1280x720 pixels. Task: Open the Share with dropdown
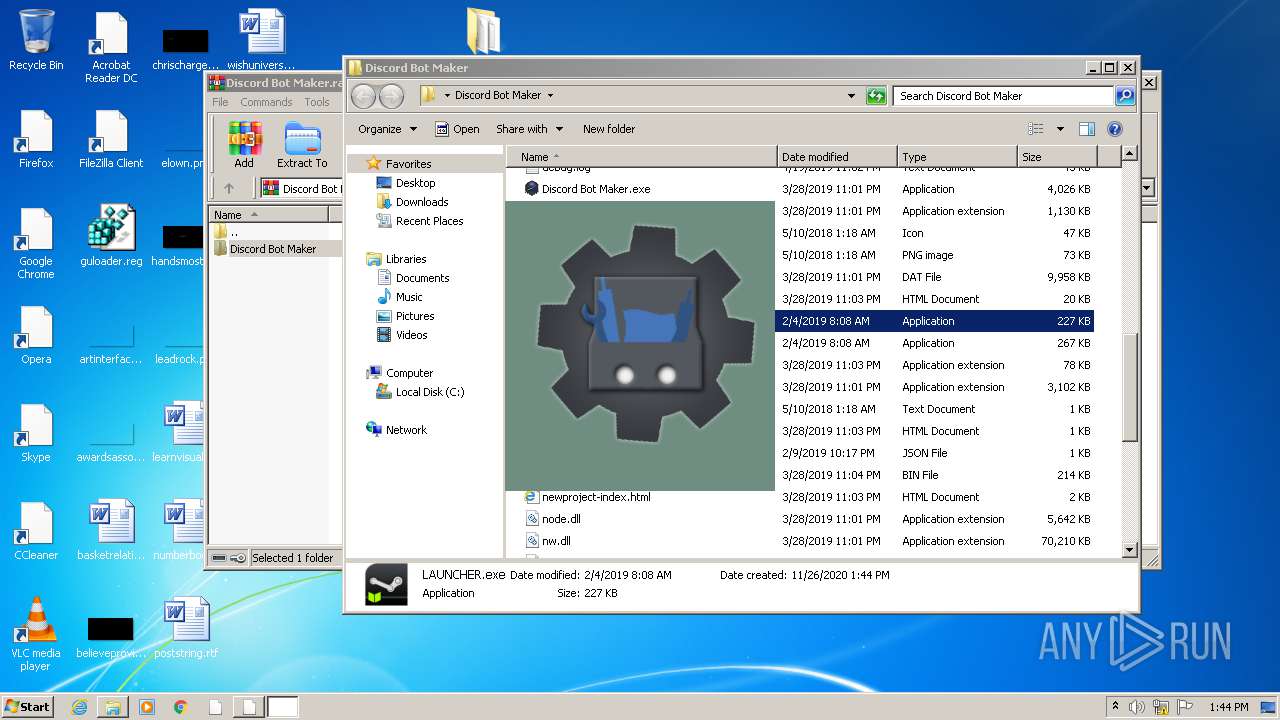pyautogui.click(x=530, y=129)
